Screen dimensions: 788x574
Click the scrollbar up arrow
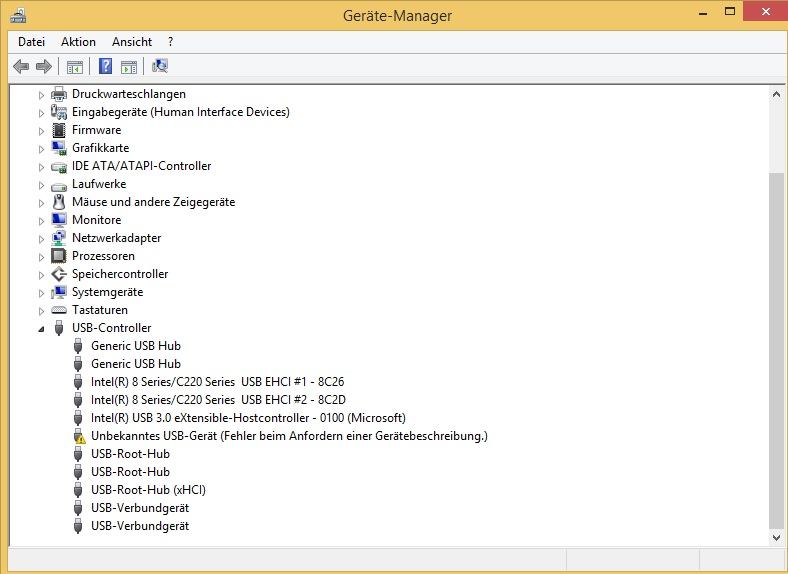[777, 93]
